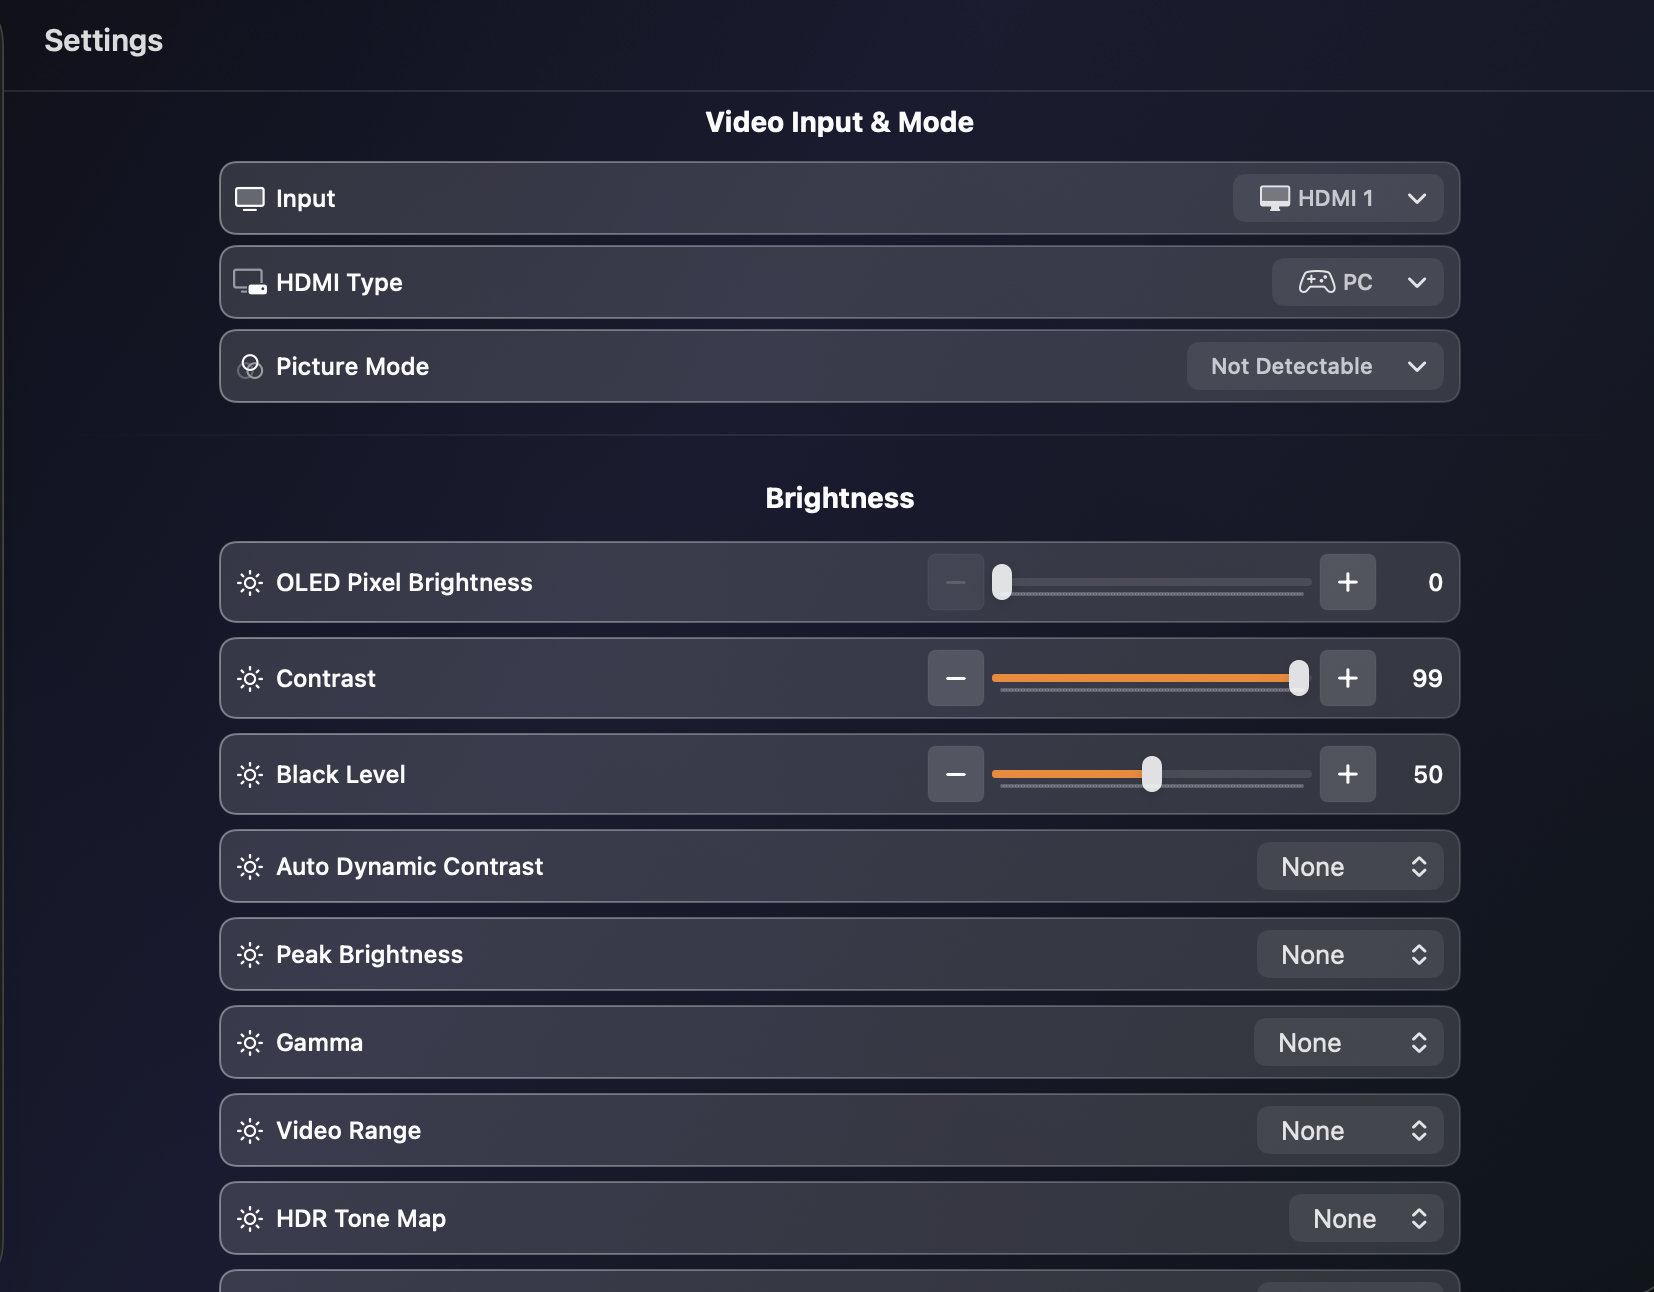Image resolution: width=1654 pixels, height=1292 pixels.
Task: Click the HDMI Type display icon
Action: pos(249,282)
